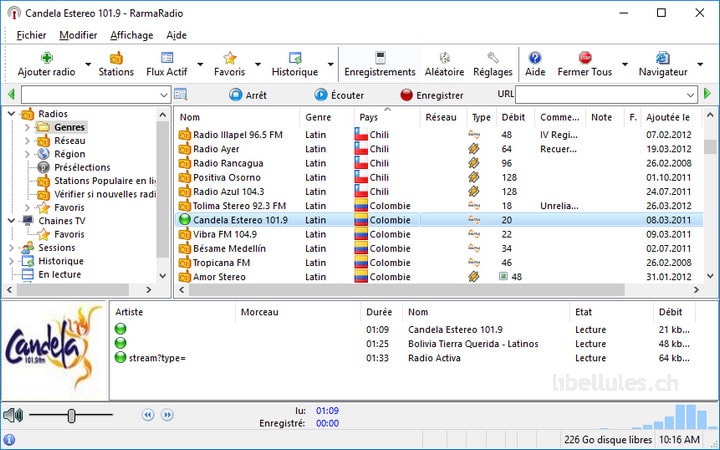The height and width of the screenshot is (450, 720).
Task: Open the Navigateur toolbar icon
Action: coord(663,58)
